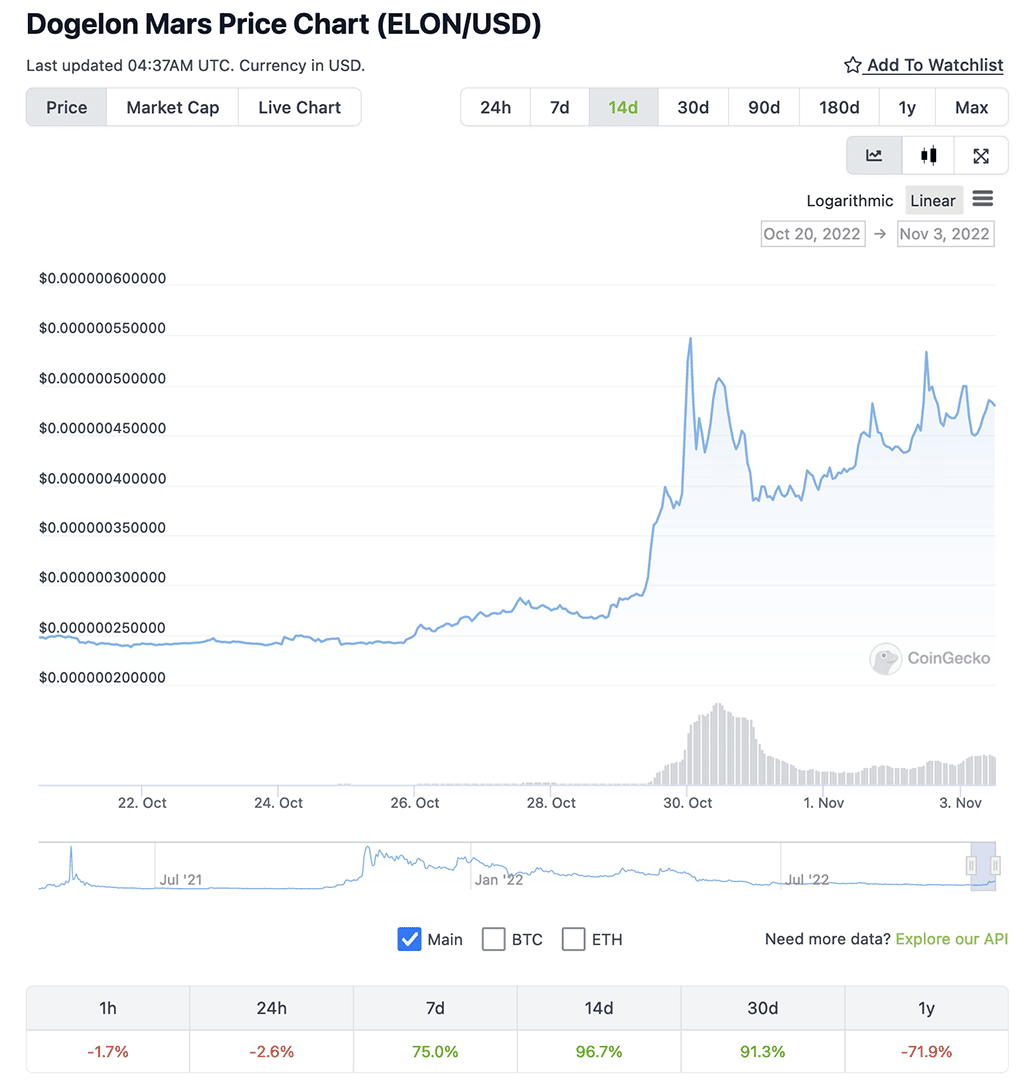The image size is (1024, 1085).
Task: Click the -2.6% 24h change value
Action: click(271, 1052)
